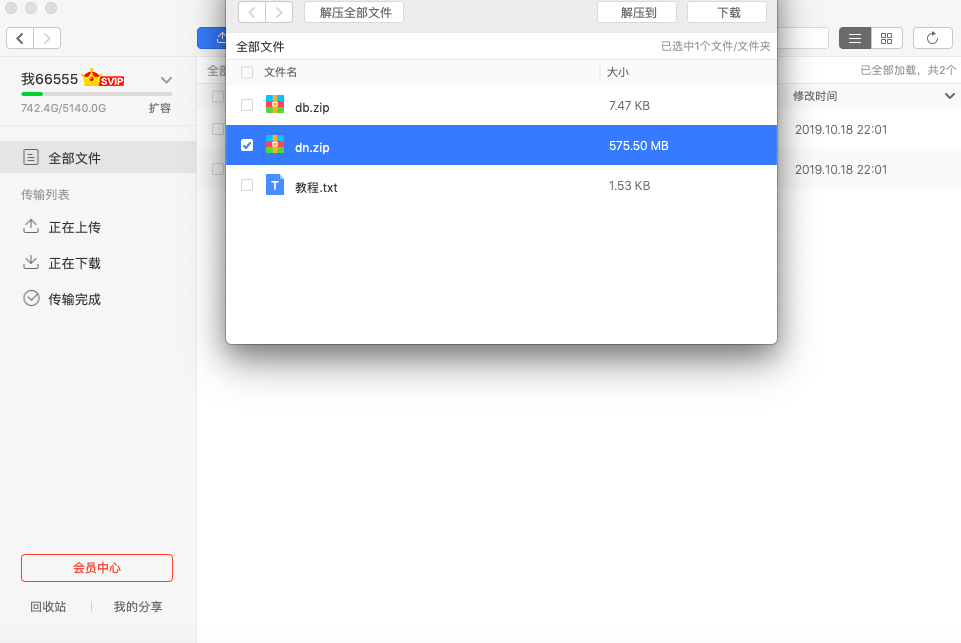Click the 解压全部文件 button

click(354, 13)
